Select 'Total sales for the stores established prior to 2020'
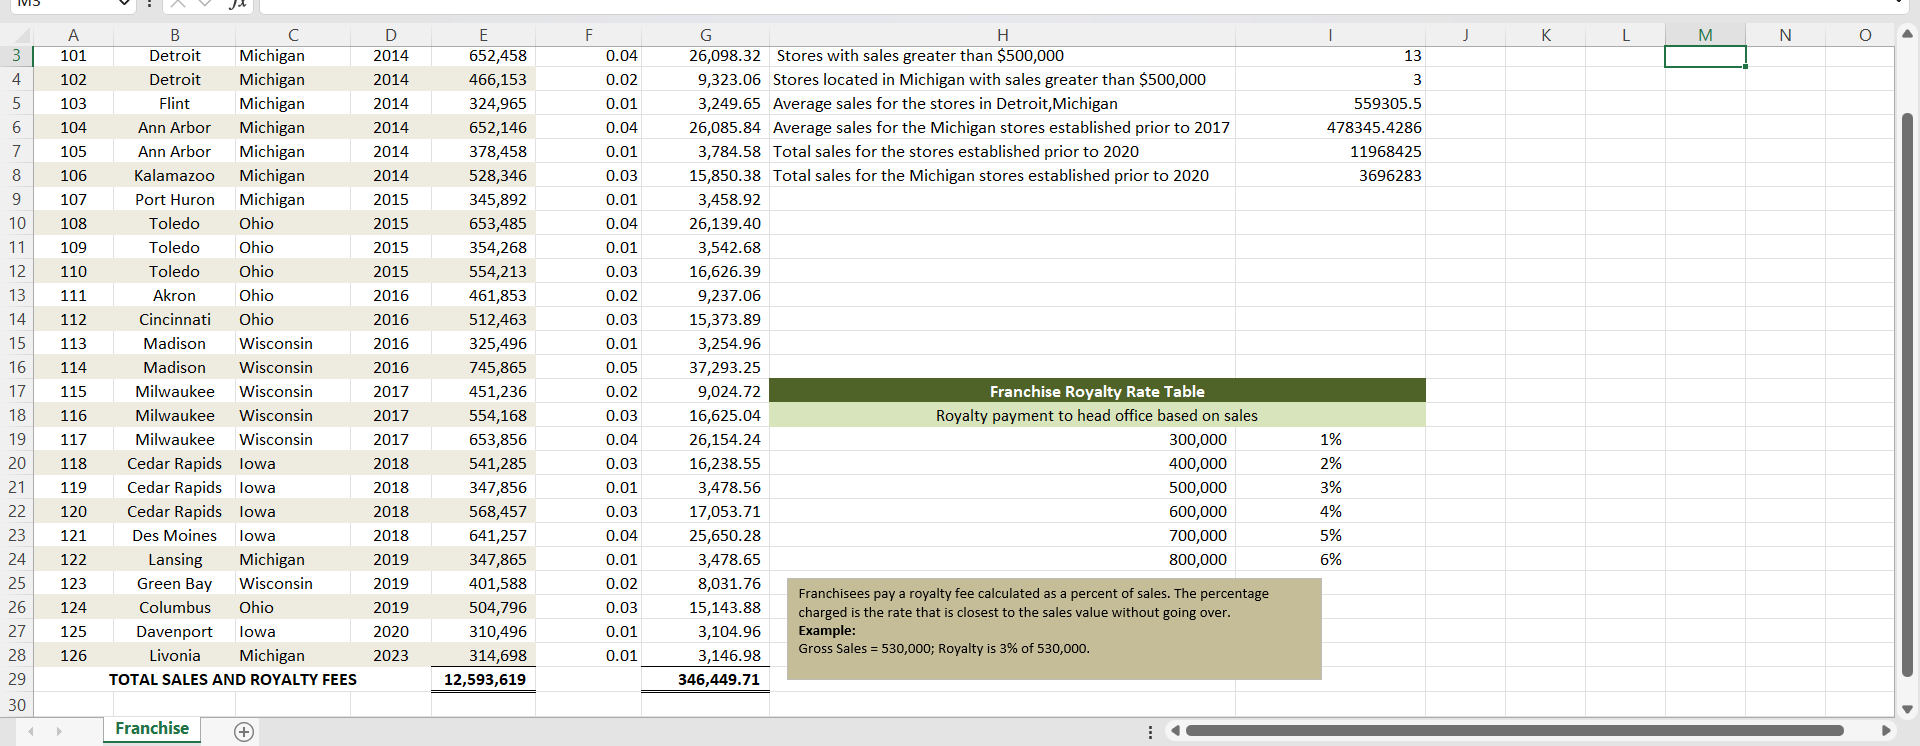1920x746 pixels. pos(1002,152)
